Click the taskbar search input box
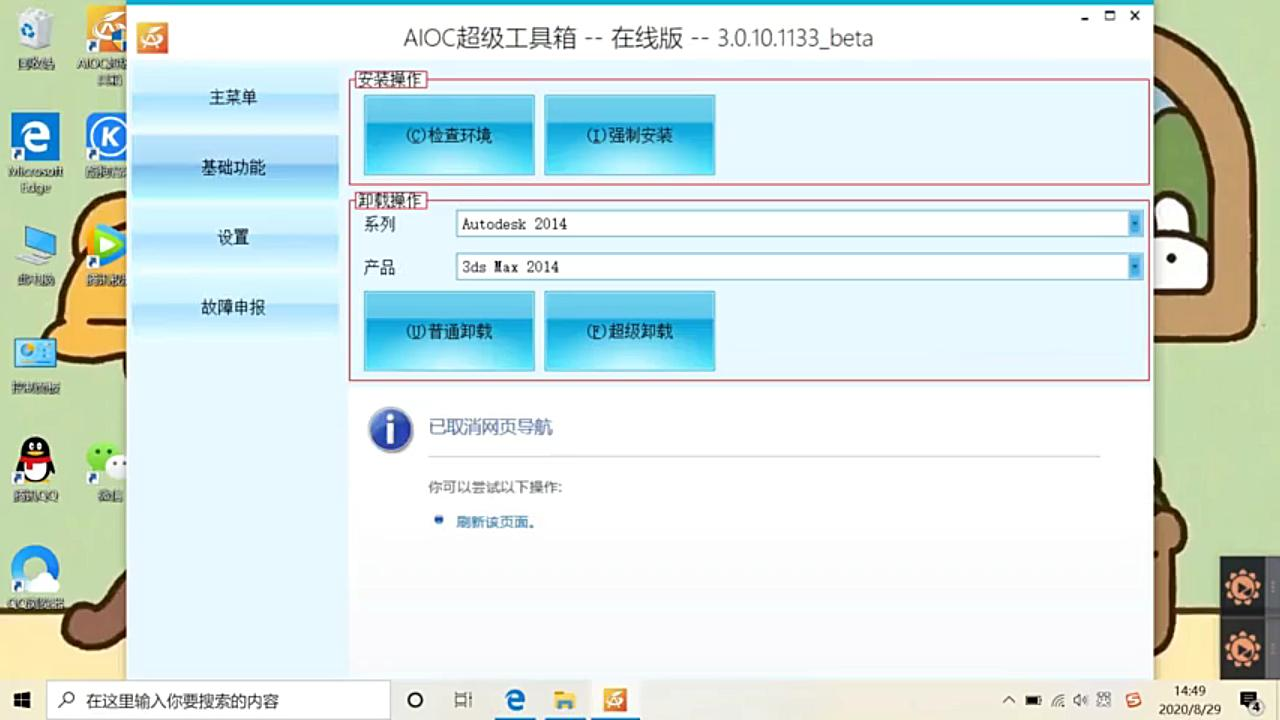The width and height of the screenshot is (1280, 720). pos(219,700)
